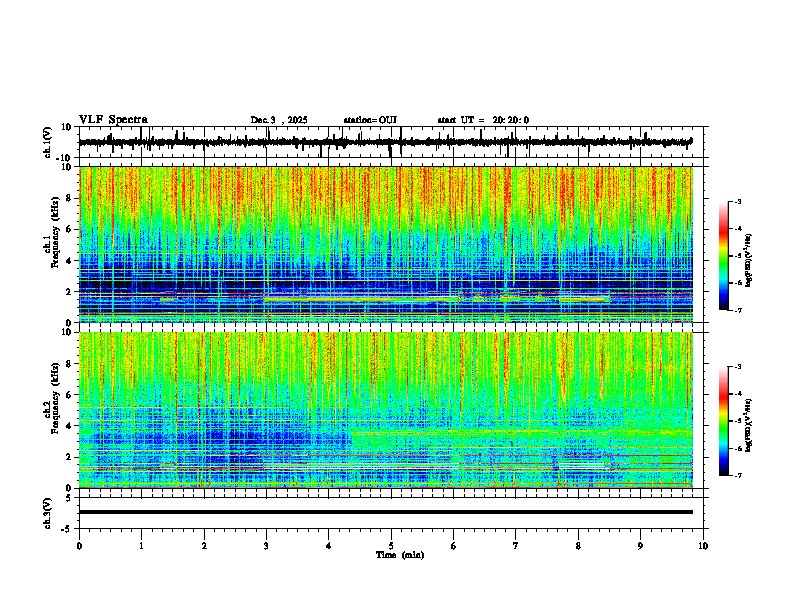Viewport: 792px width, 612px height.
Task: Click the ch.2 color bar log(PSD) units label
Action: [x=749, y=425]
